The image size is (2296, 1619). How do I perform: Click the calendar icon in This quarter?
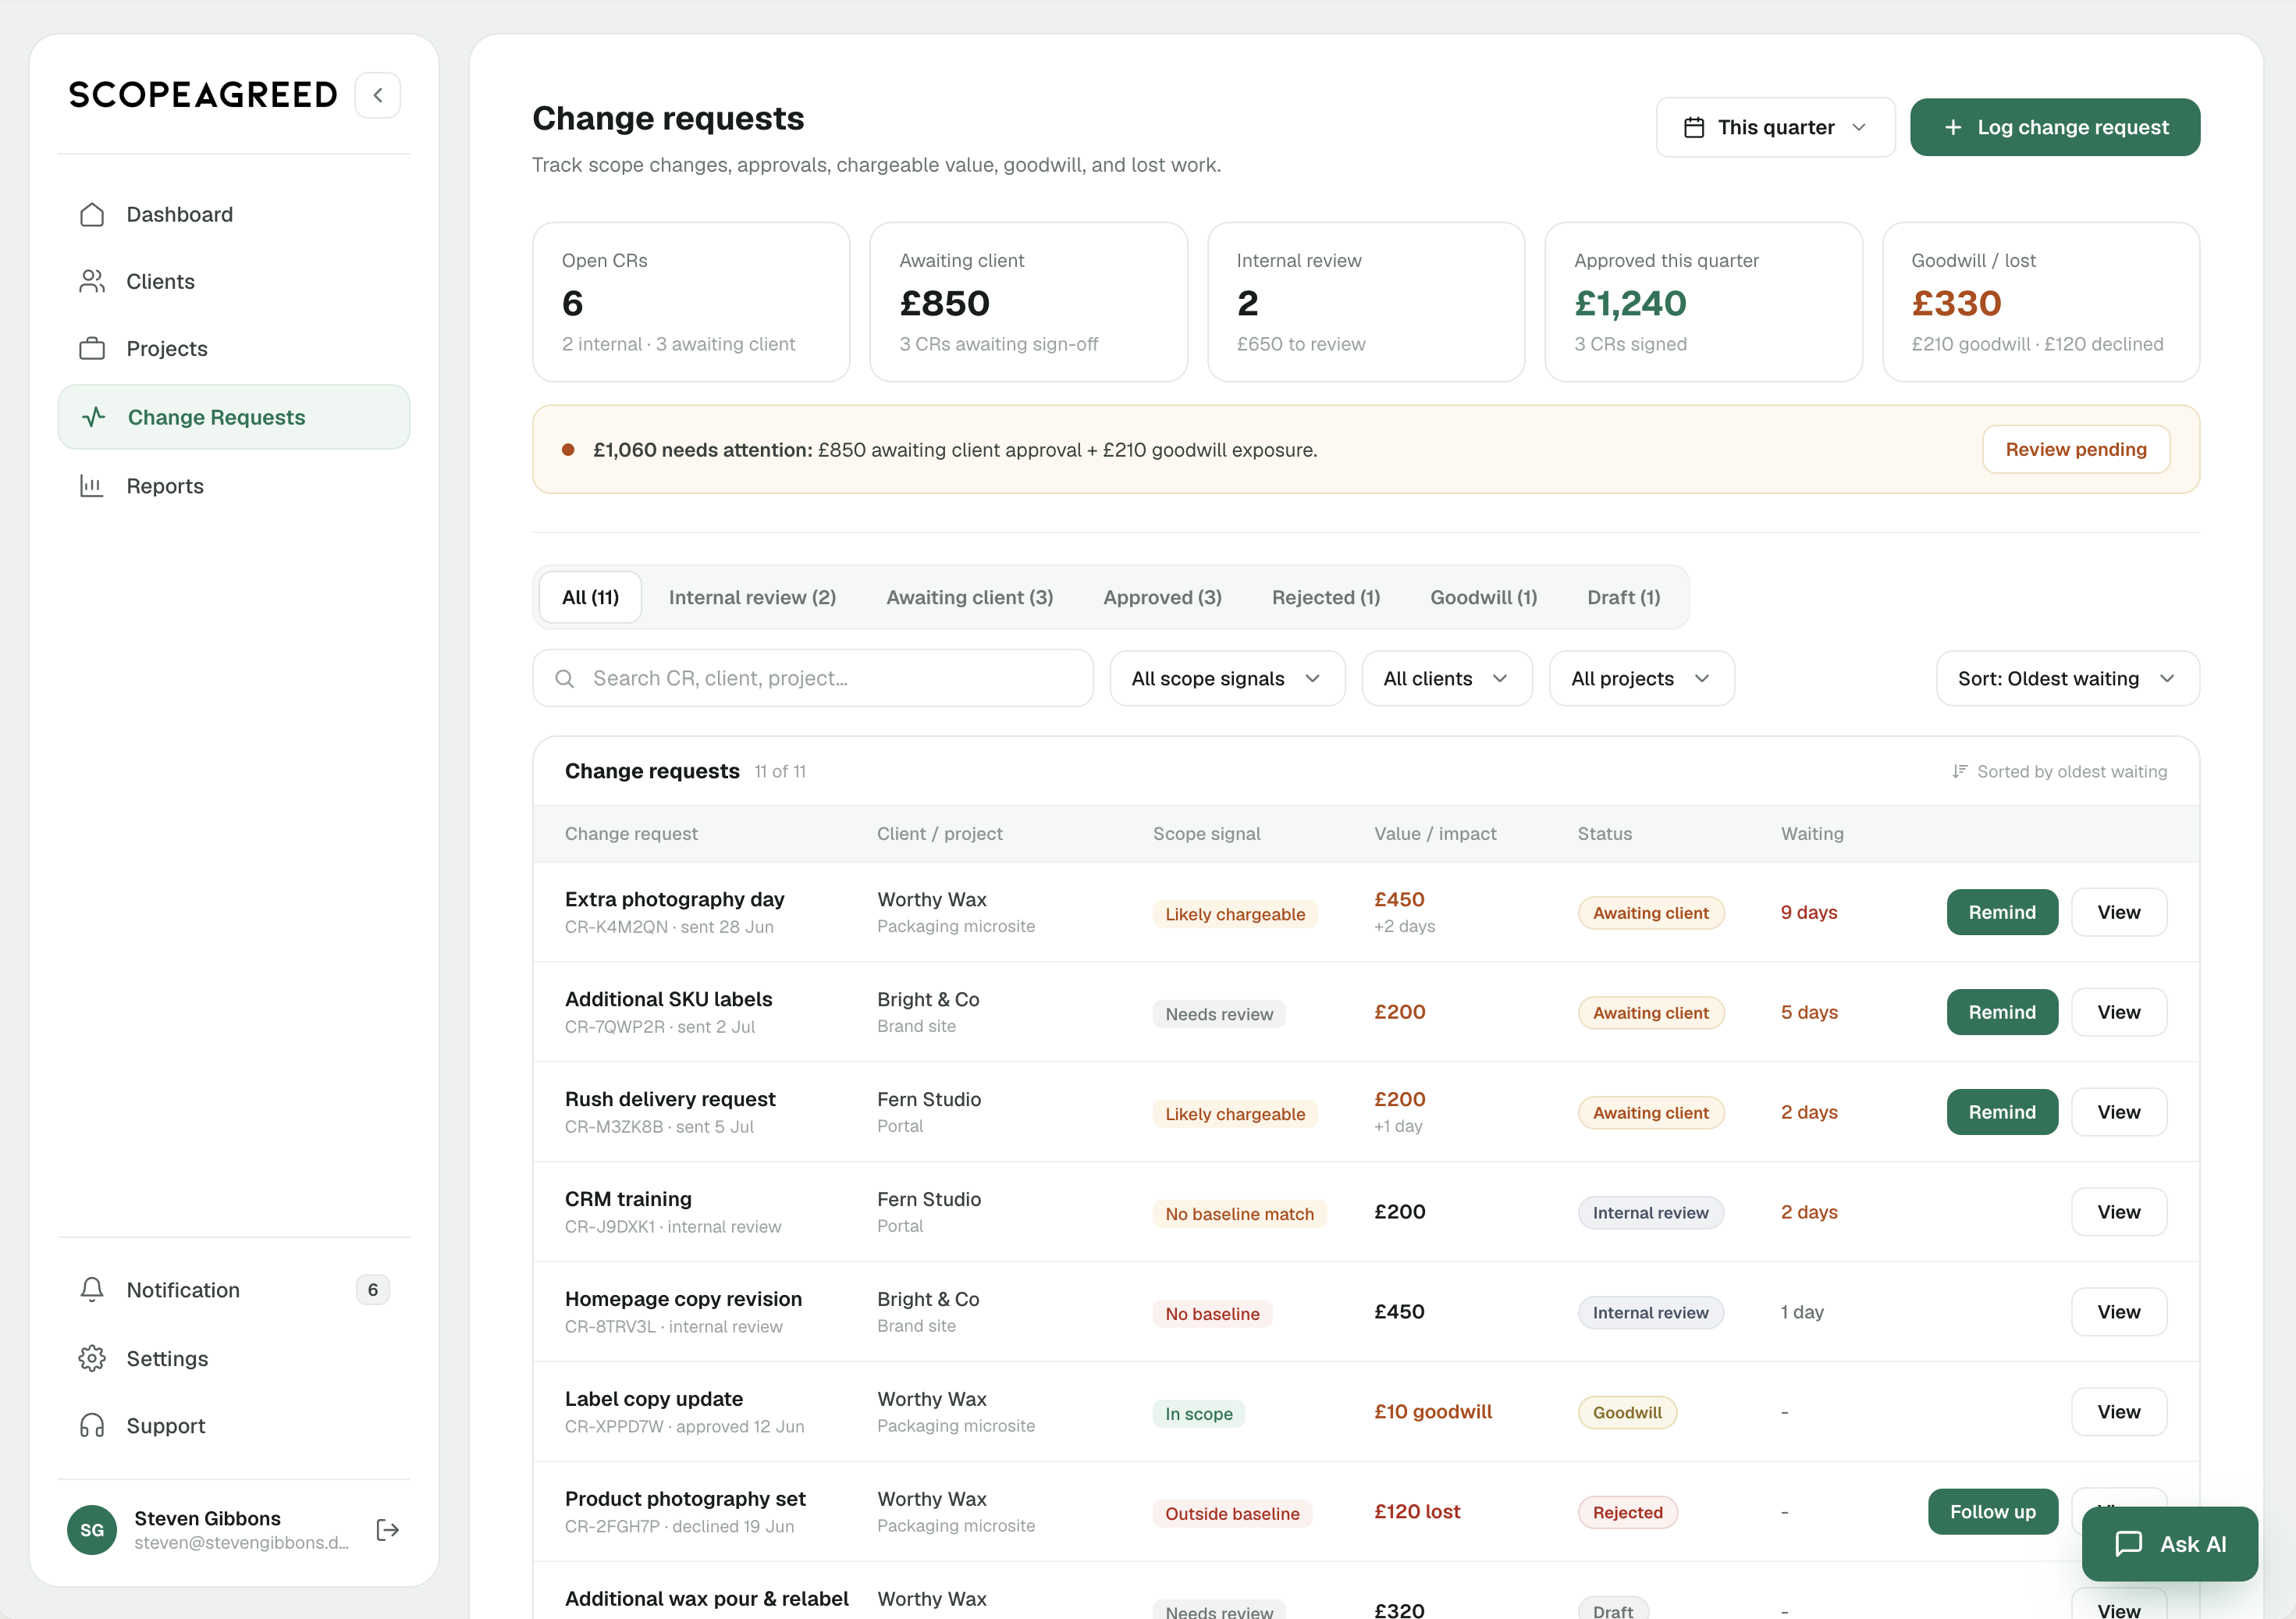point(1694,127)
